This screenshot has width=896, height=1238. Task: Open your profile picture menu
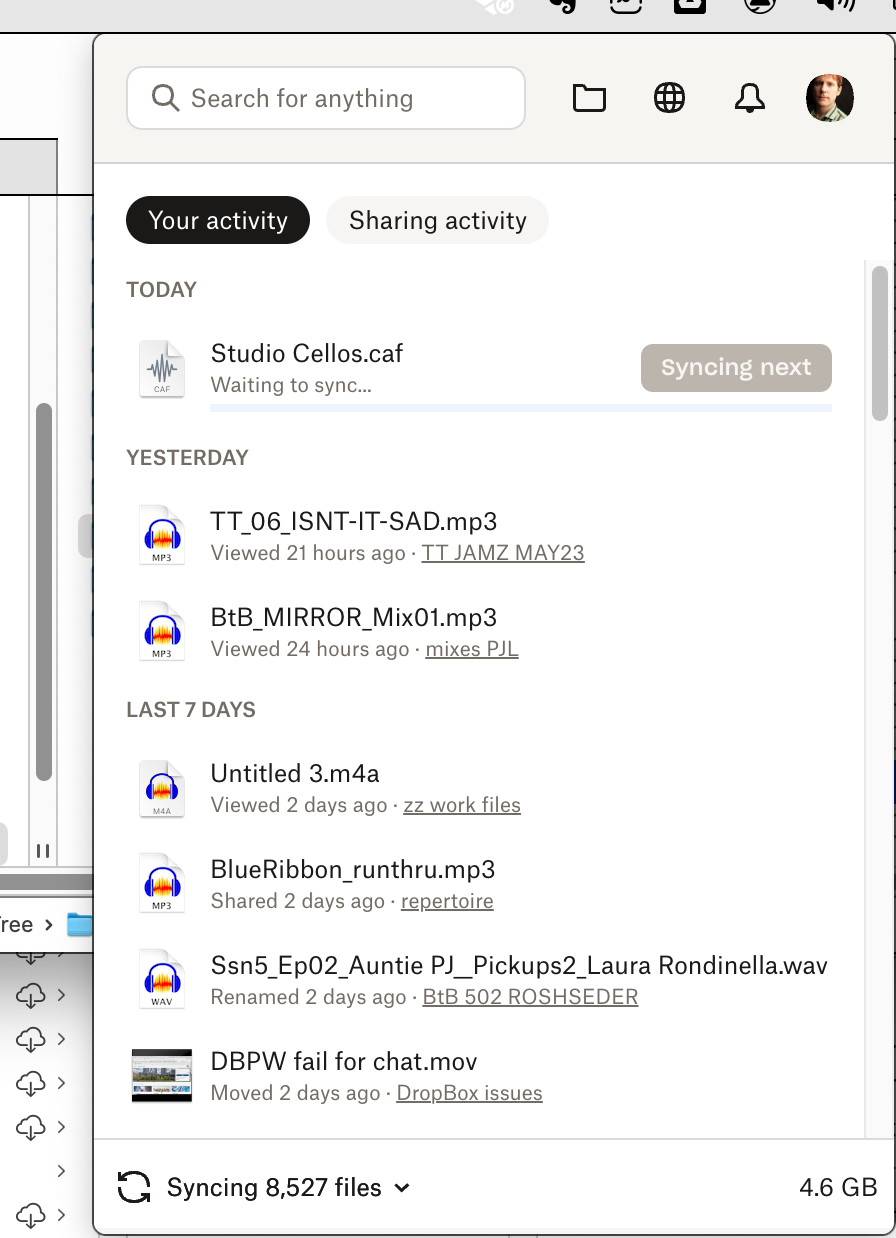(x=829, y=98)
